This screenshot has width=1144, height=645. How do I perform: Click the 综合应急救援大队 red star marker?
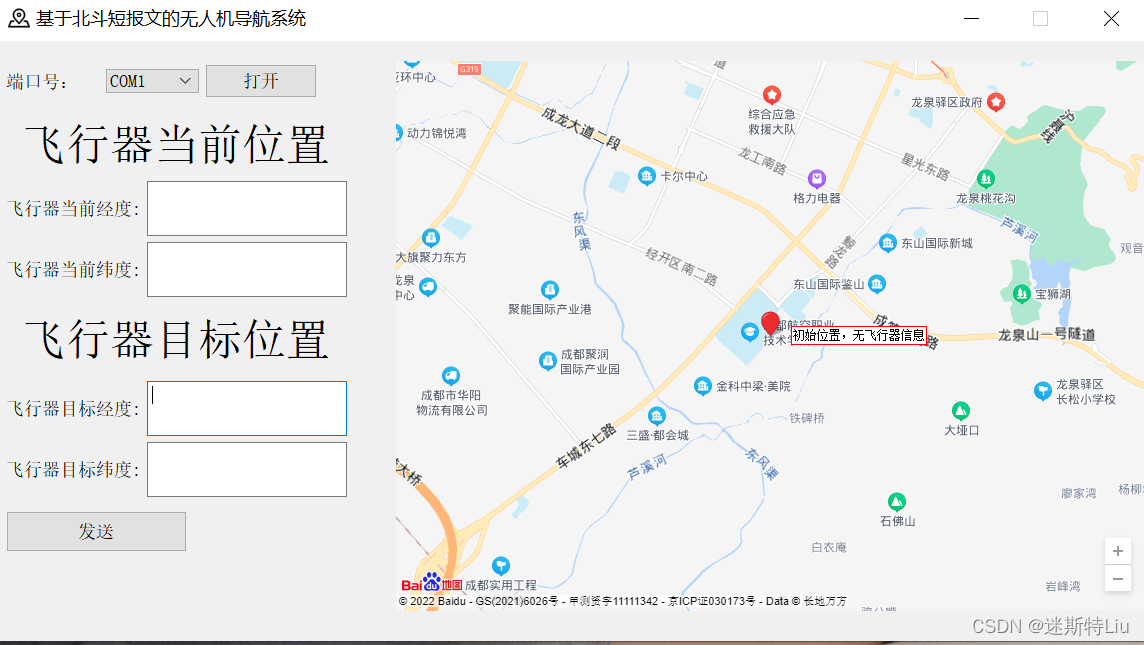(772, 95)
